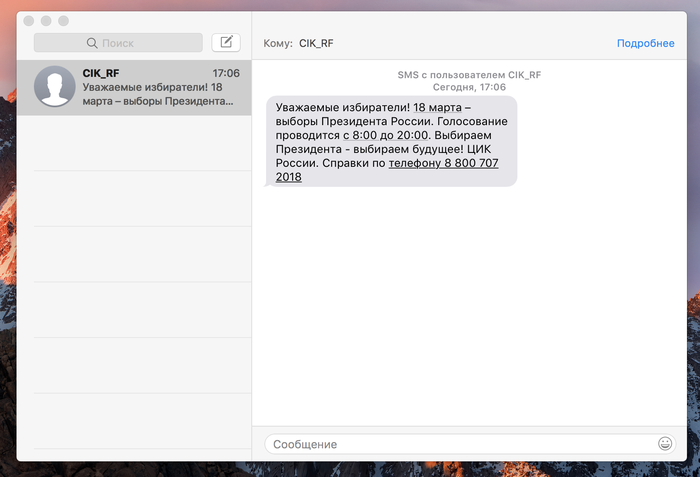The height and width of the screenshot is (477, 700).
Task: Open Подробнее conversation details
Action: click(x=646, y=43)
